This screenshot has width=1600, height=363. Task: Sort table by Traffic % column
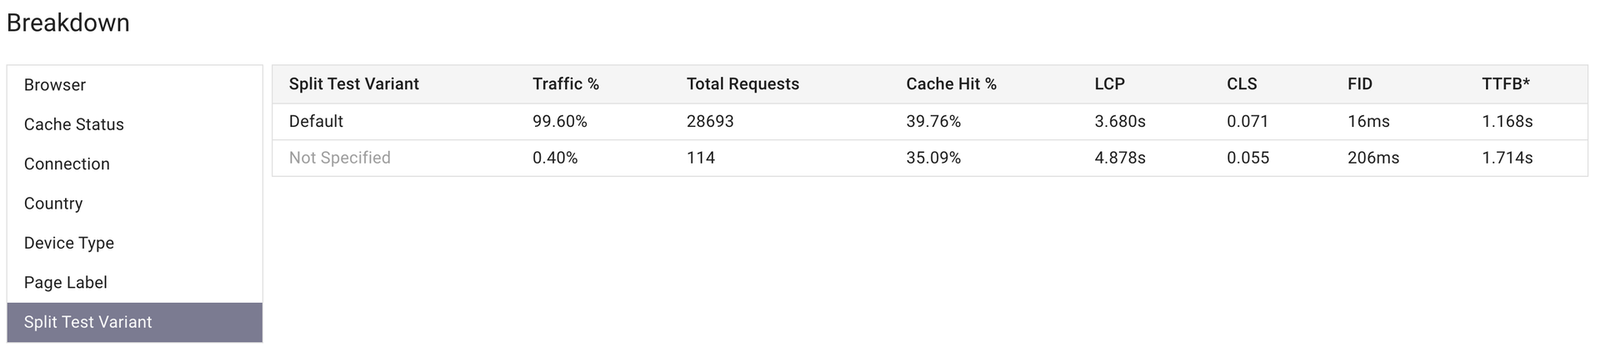click(566, 84)
